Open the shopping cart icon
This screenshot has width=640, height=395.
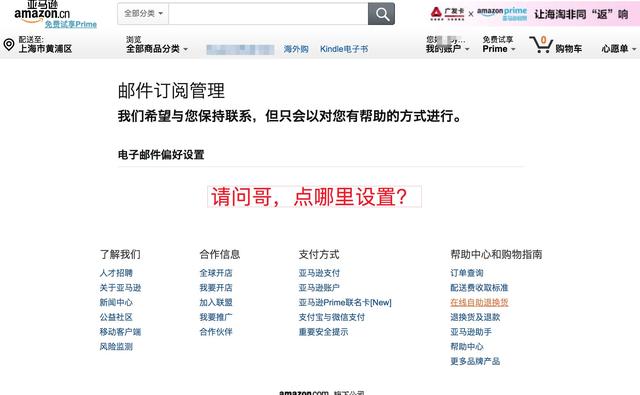pyautogui.click(x=541, y=44)
